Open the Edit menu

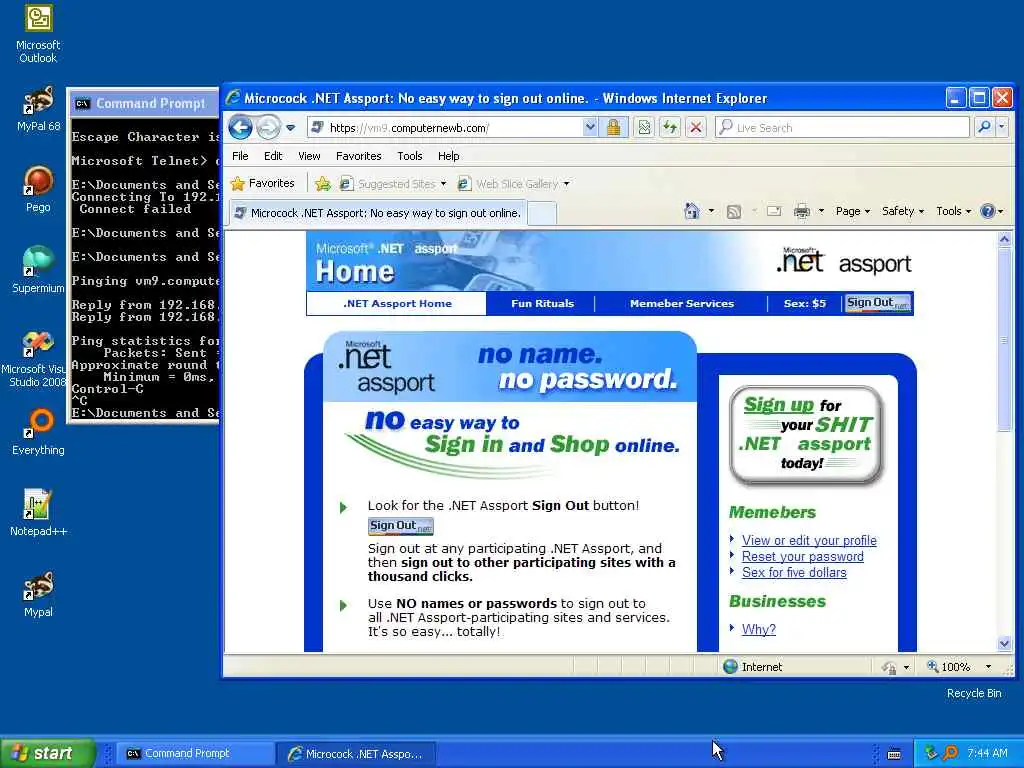tap(273, 156)
